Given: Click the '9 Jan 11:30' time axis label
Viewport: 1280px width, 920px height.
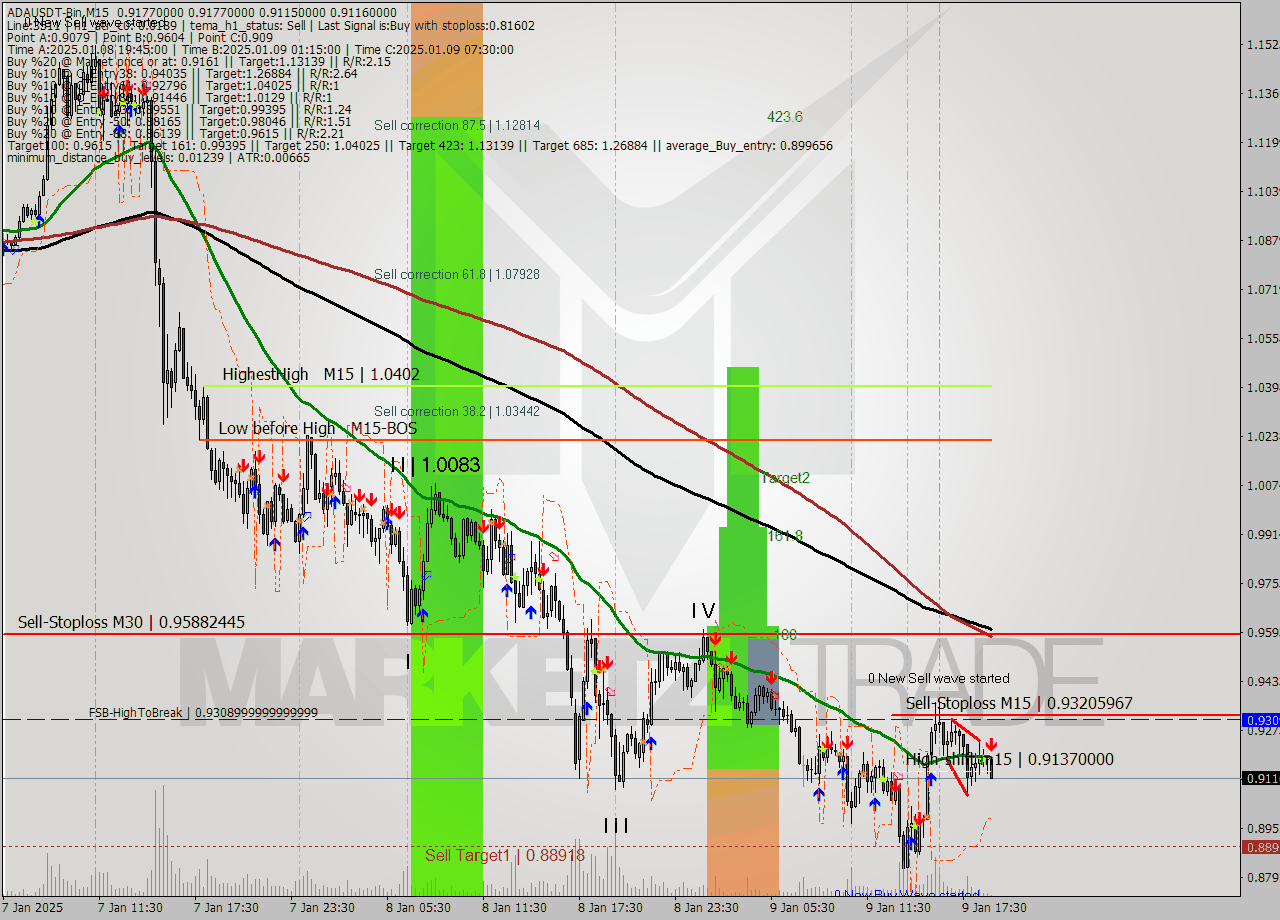Looking at the screenshot, I should coord(898,908).
